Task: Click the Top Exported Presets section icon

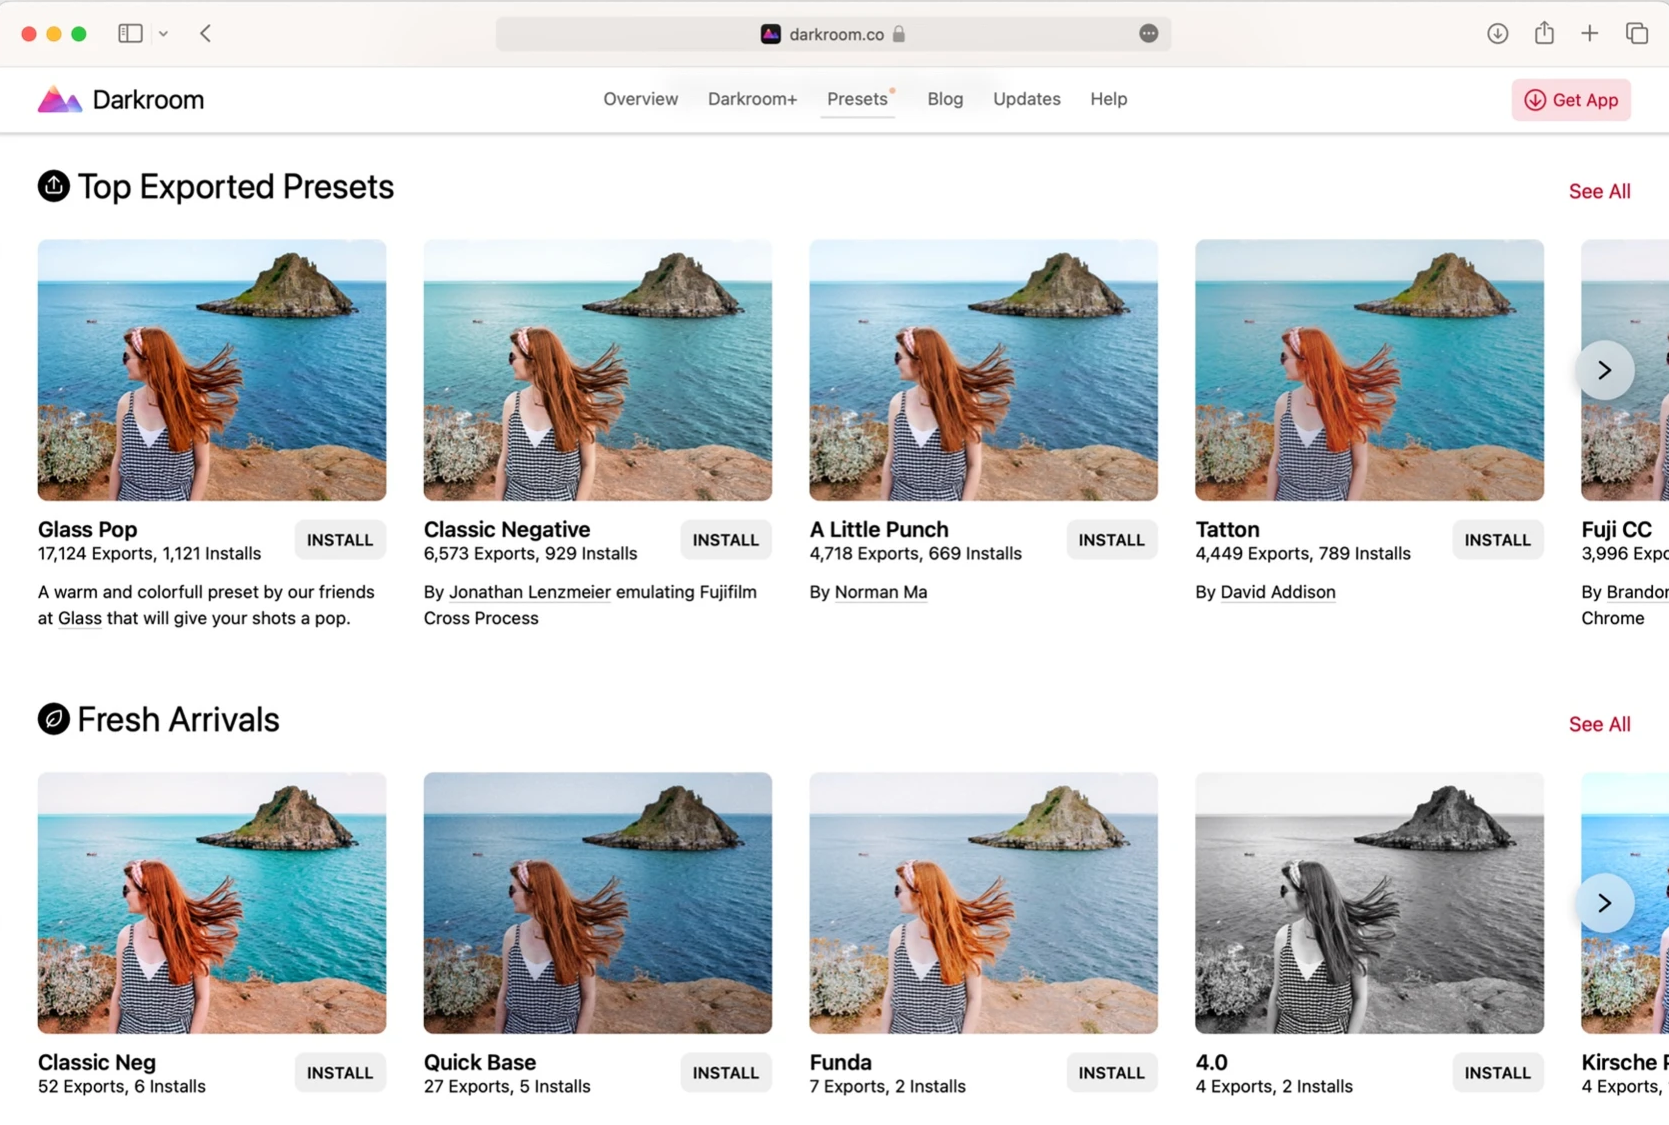Action: tap(54, 186)
